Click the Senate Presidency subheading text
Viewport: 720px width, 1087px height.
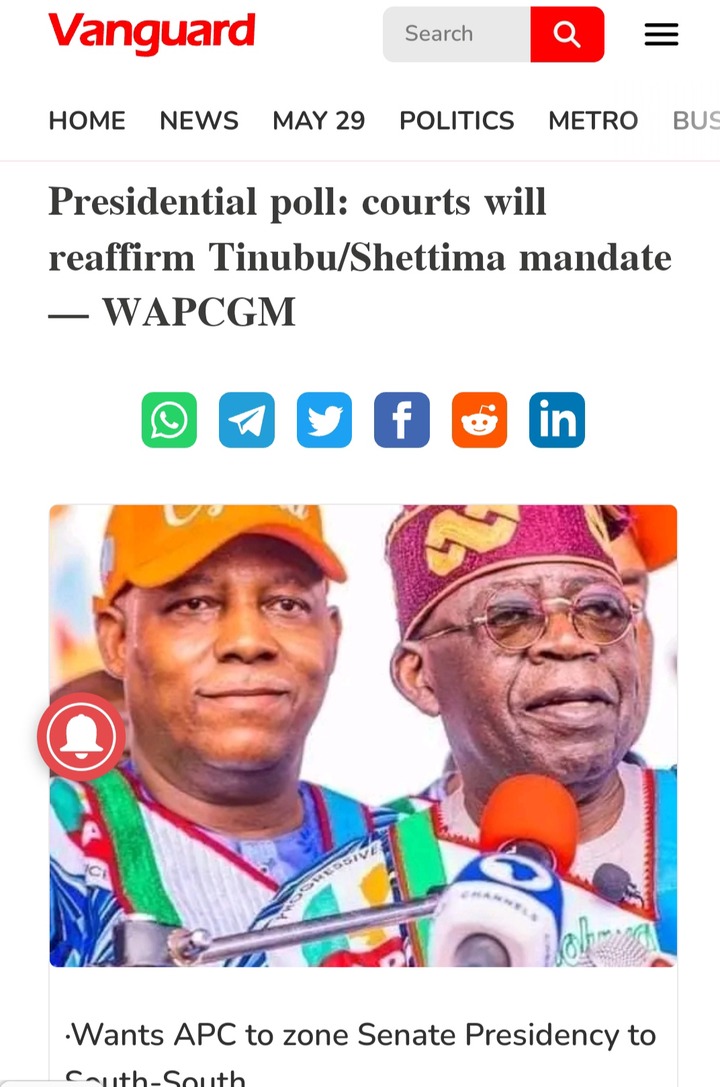[x=360, y=1052]
